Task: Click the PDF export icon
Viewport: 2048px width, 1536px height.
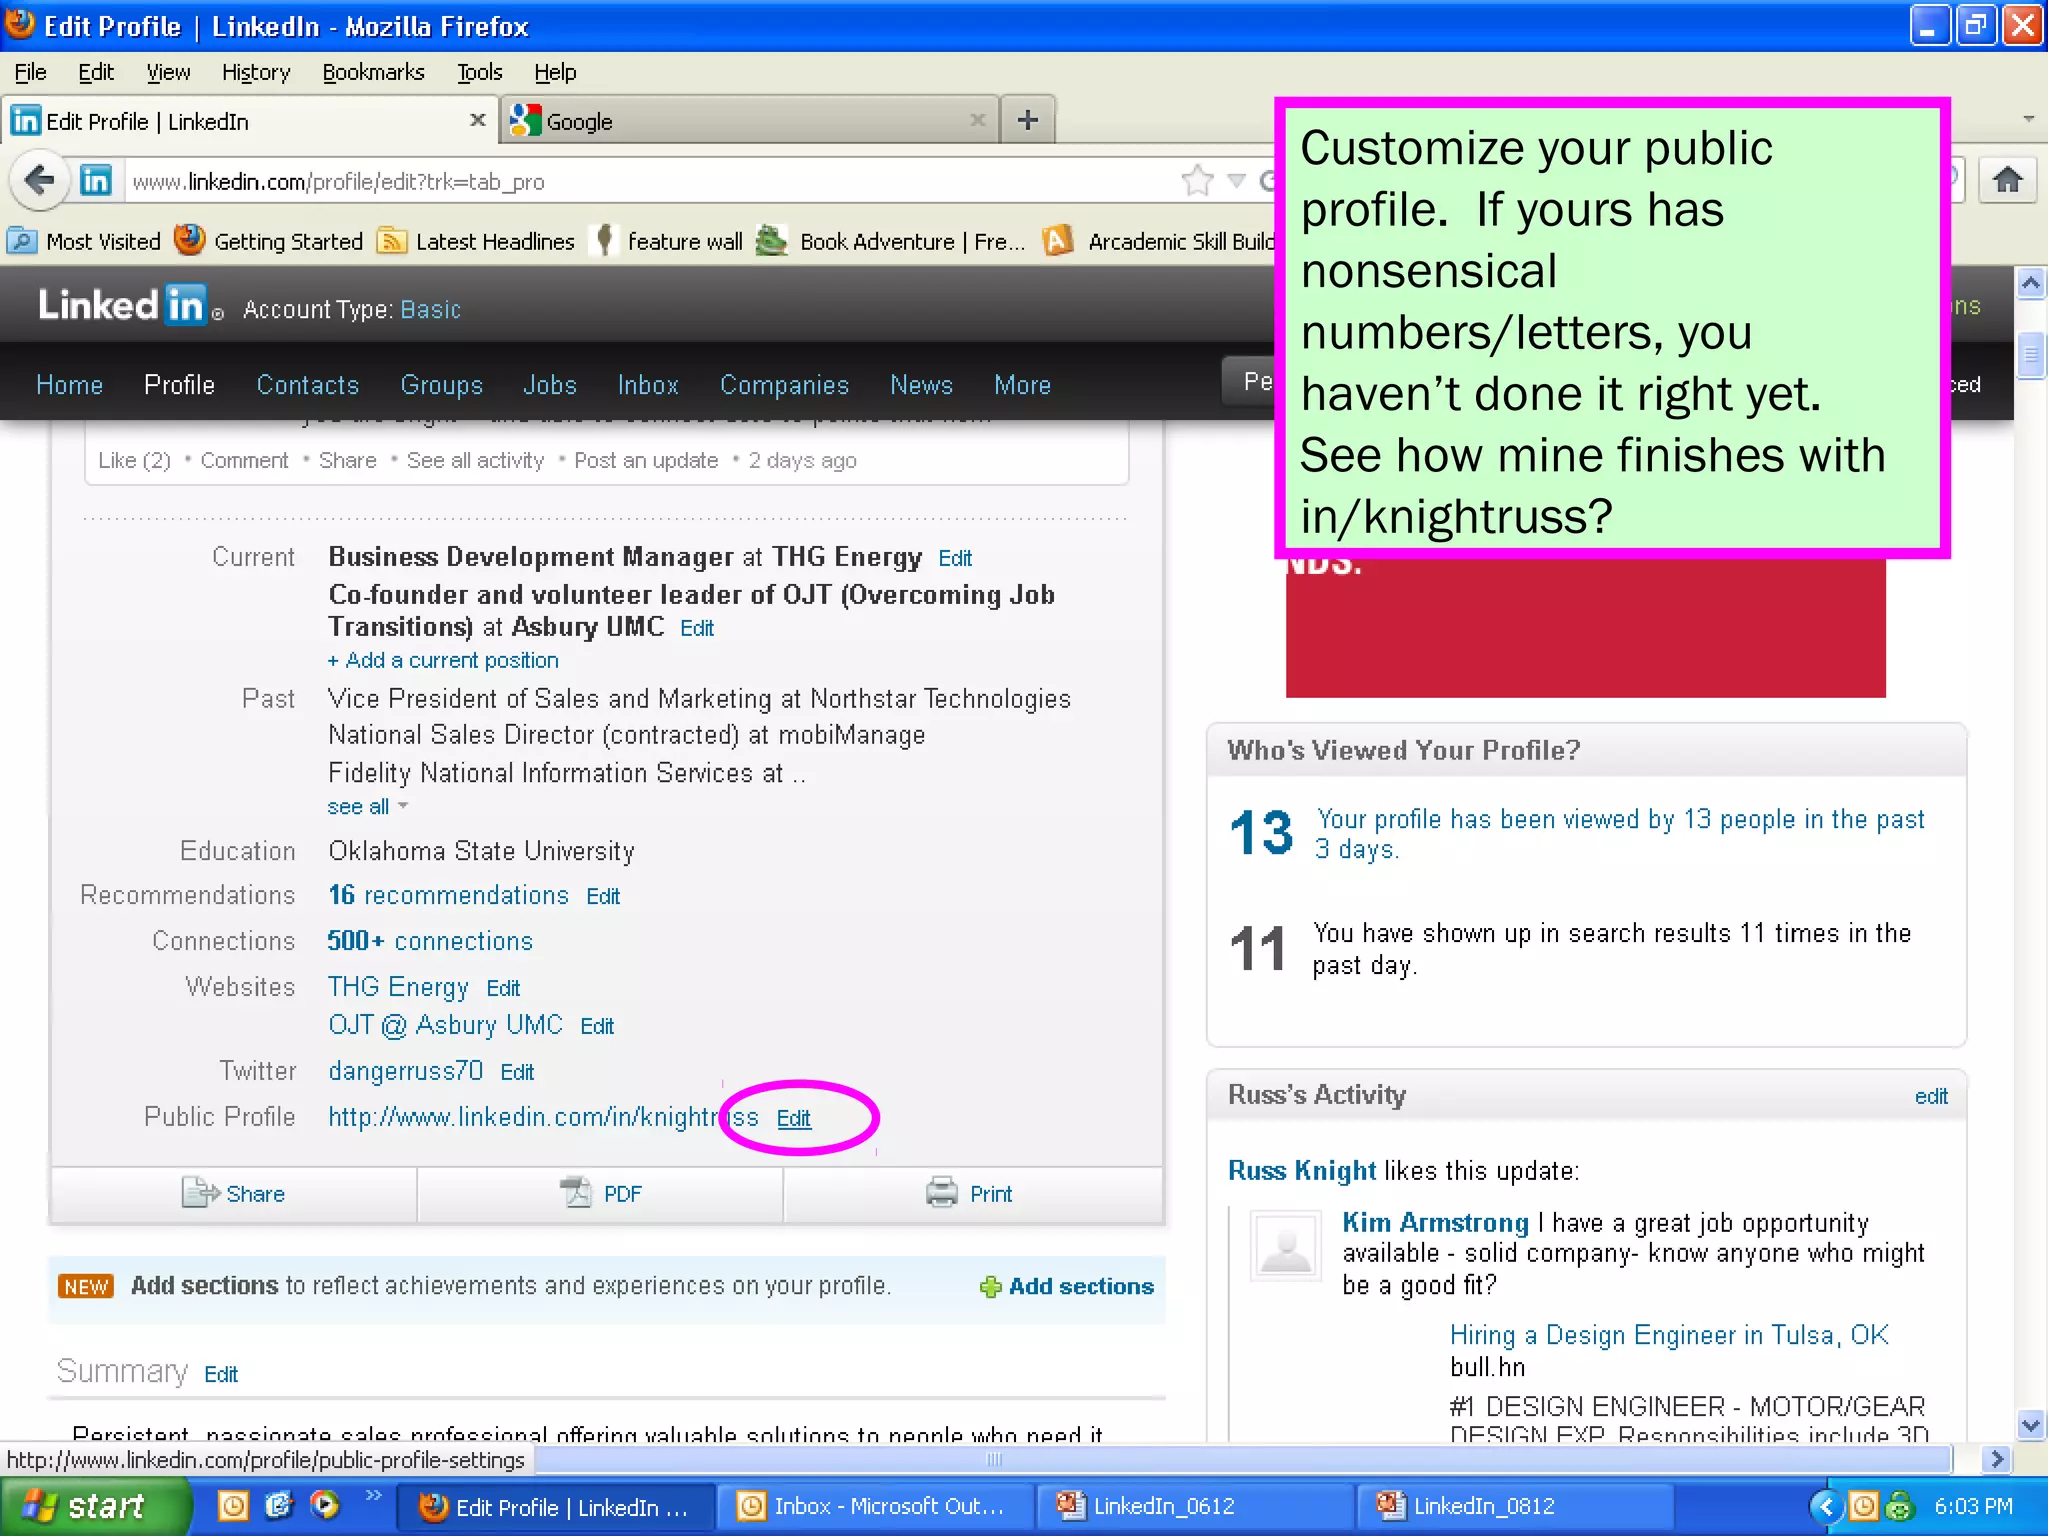Action: 576,1193
